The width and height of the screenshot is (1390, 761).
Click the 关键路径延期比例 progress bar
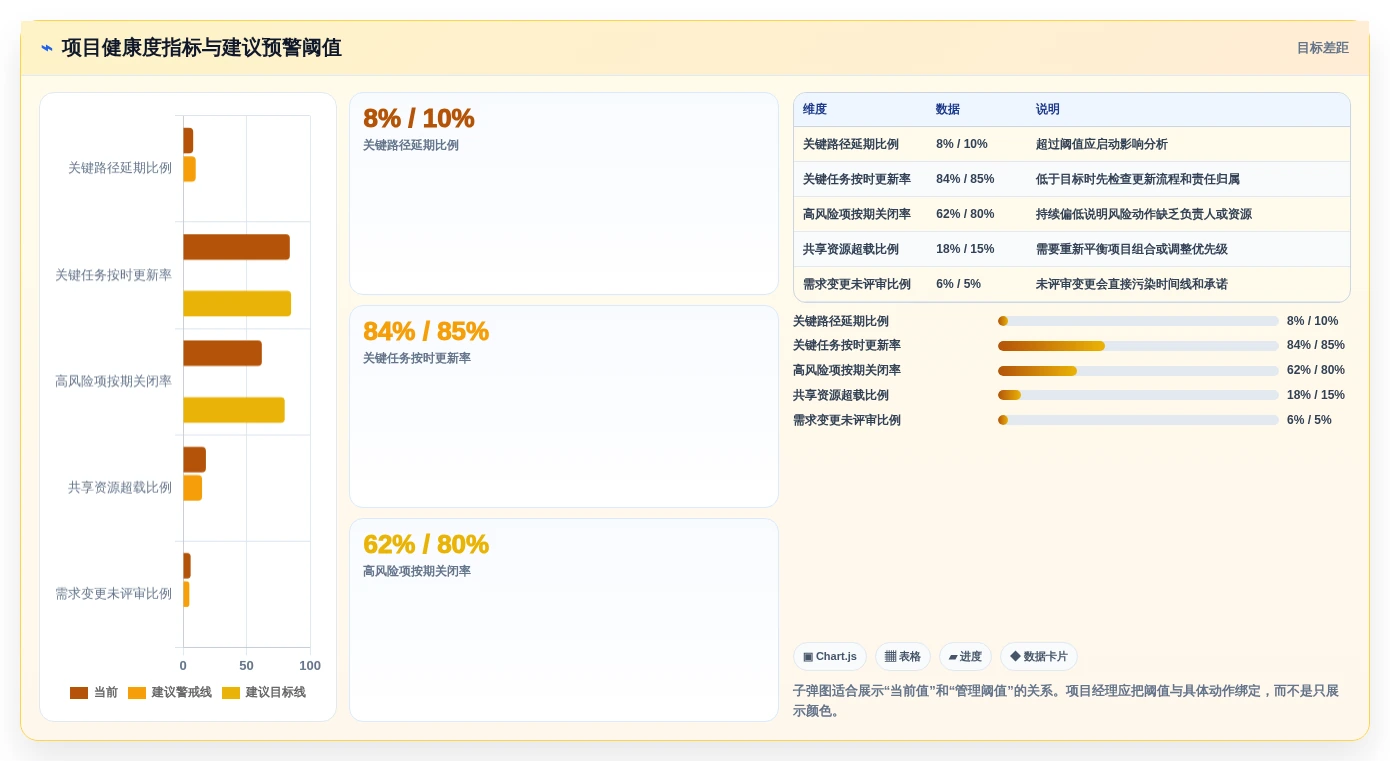(x=1138, y=321)
